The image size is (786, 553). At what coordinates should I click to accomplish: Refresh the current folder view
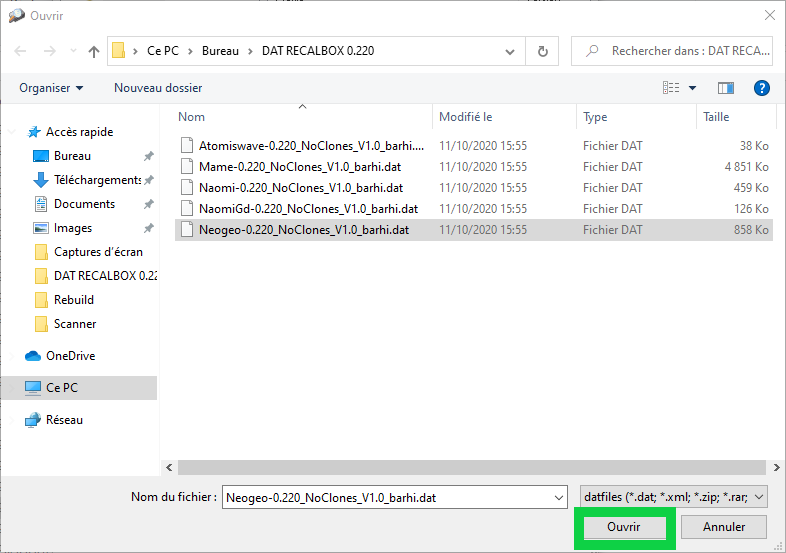(x=542, y=51)
